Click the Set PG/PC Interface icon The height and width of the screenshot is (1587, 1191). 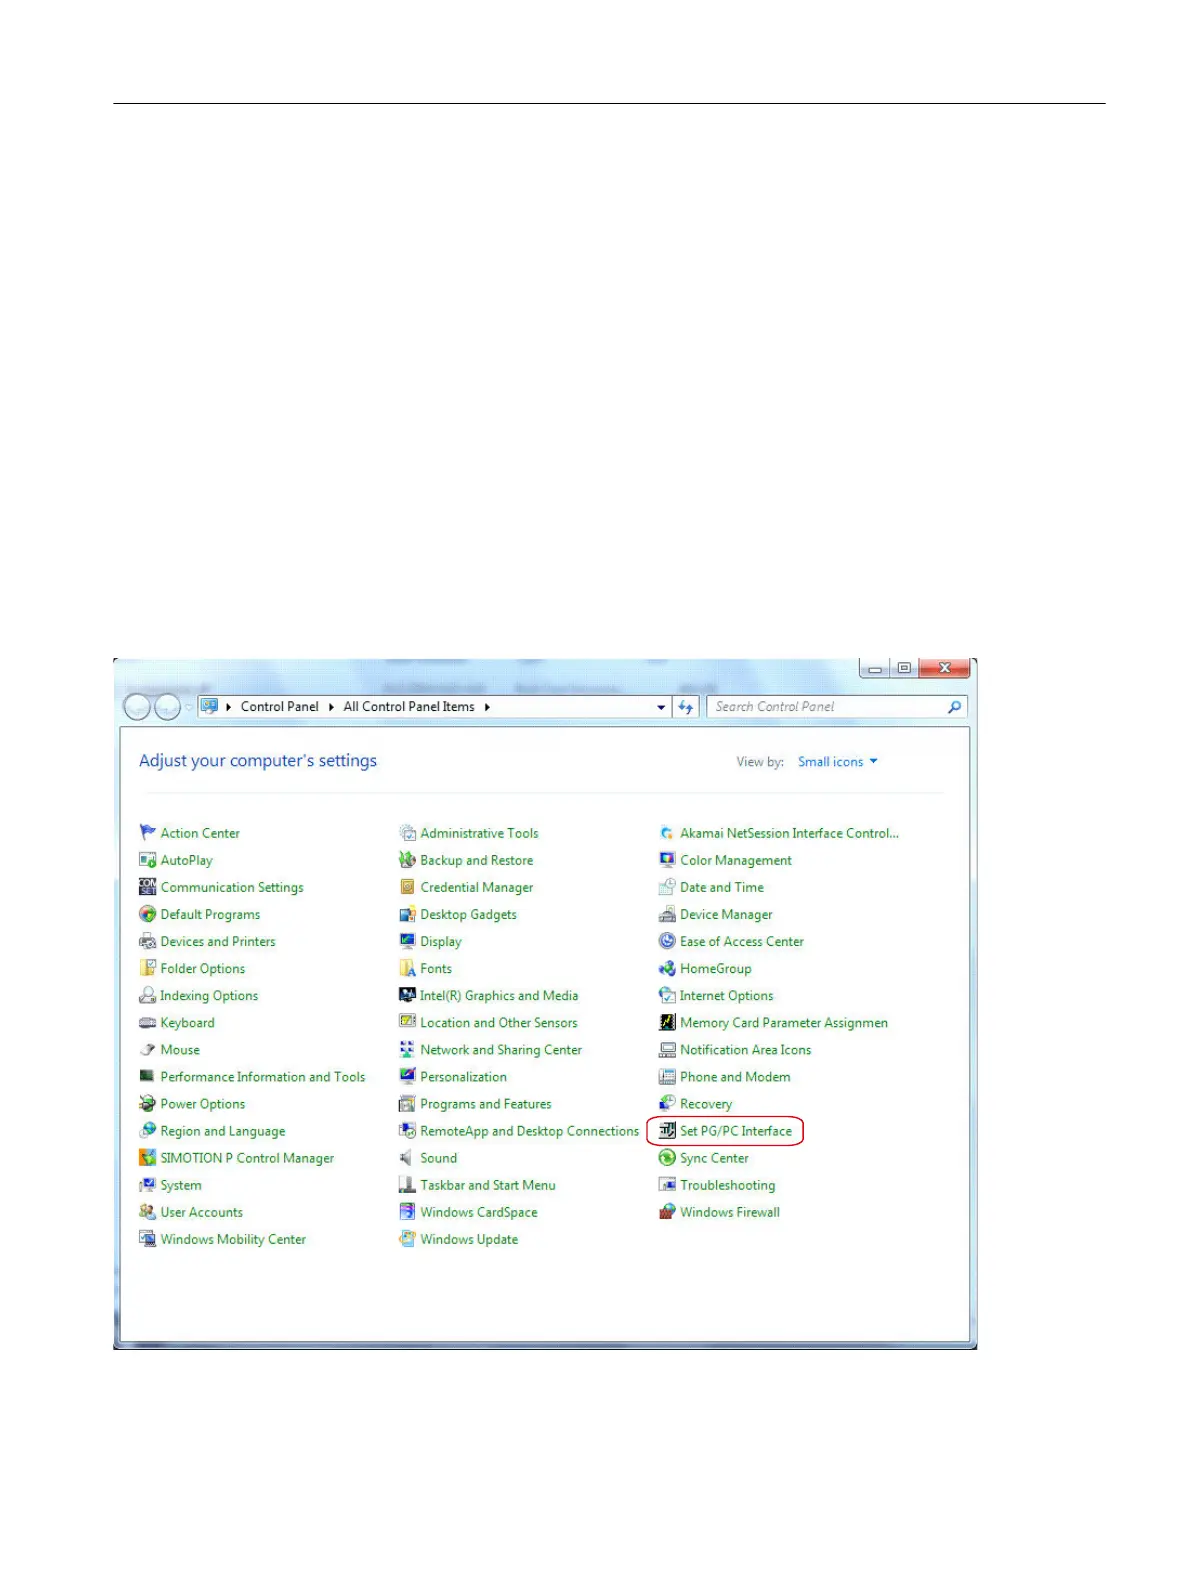[x=667, y=1130]
